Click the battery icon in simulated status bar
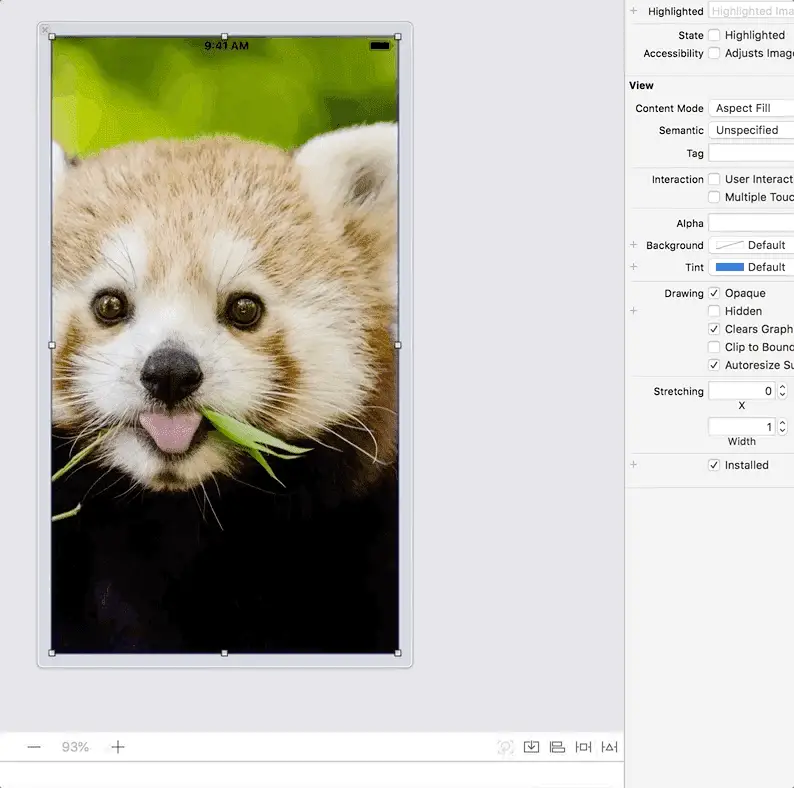 [380, 46]
